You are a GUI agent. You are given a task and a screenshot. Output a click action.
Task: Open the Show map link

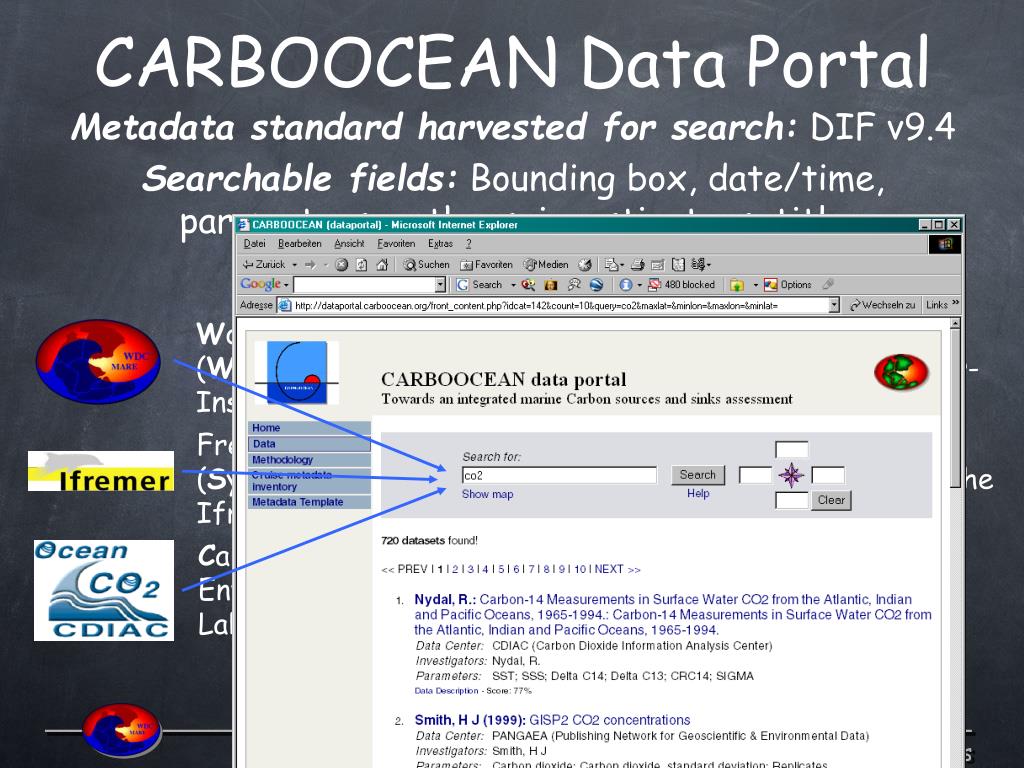point(487,494)
